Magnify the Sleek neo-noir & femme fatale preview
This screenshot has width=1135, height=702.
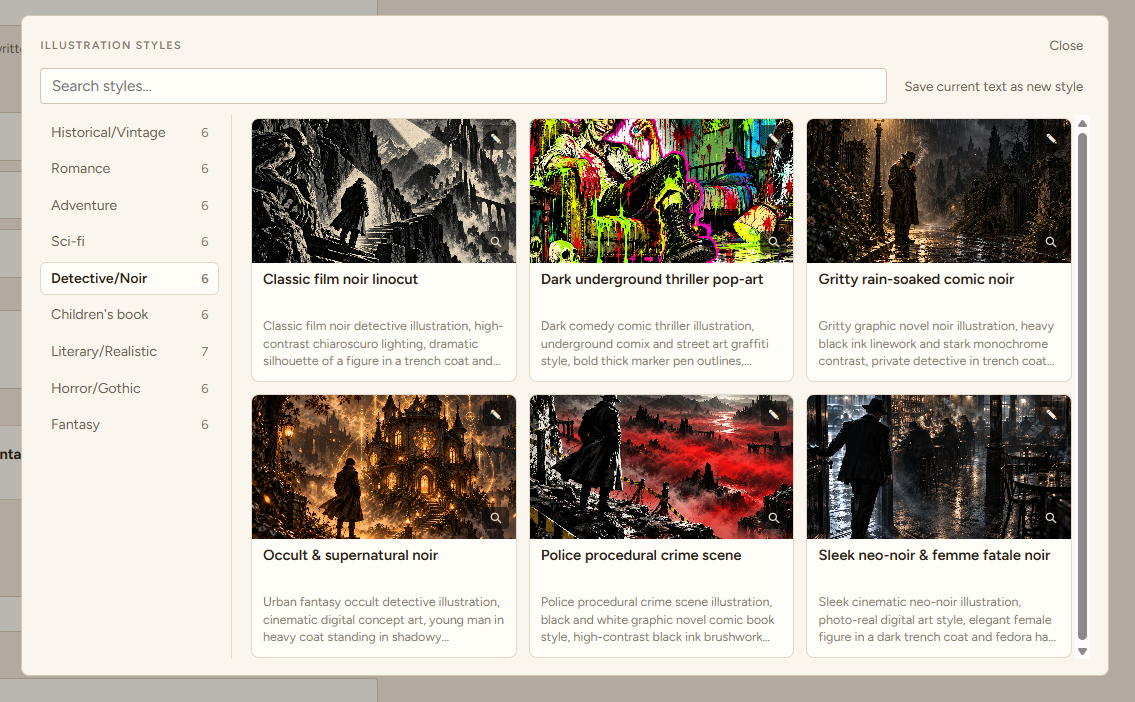click(x=1051, y=517)
